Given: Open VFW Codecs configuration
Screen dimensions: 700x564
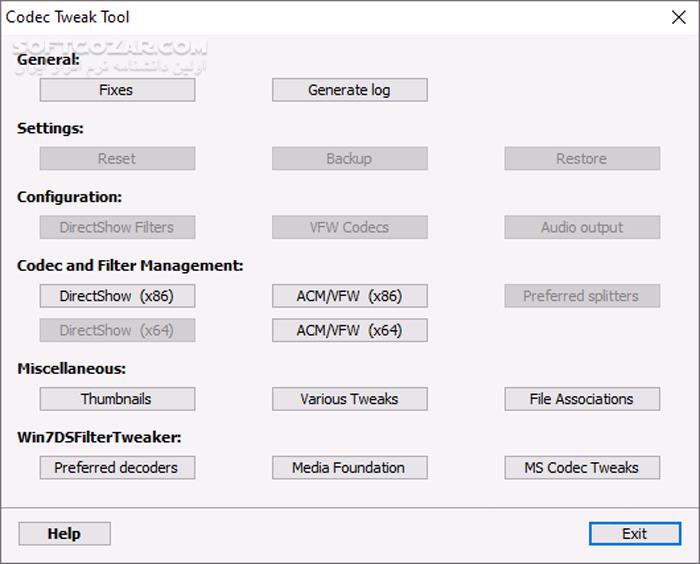Looking at the screenshot, I should [x=350, y=227].
